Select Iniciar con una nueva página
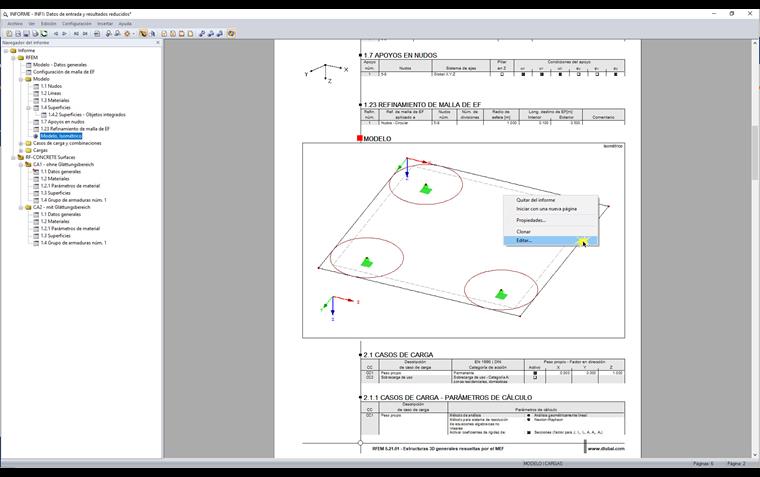 551,208
